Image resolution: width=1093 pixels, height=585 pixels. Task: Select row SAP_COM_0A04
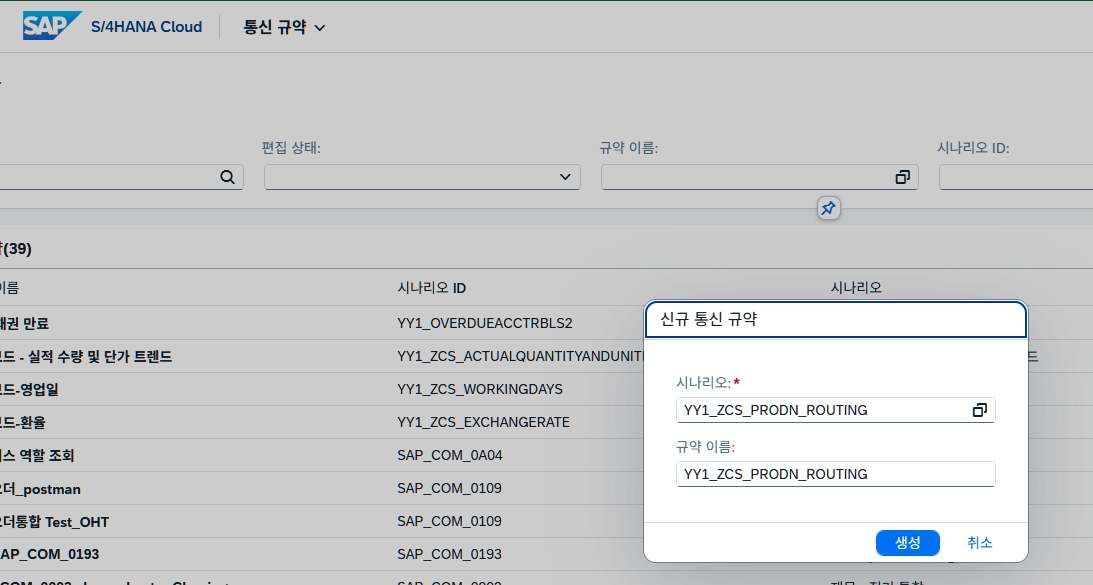coord(450,455)
